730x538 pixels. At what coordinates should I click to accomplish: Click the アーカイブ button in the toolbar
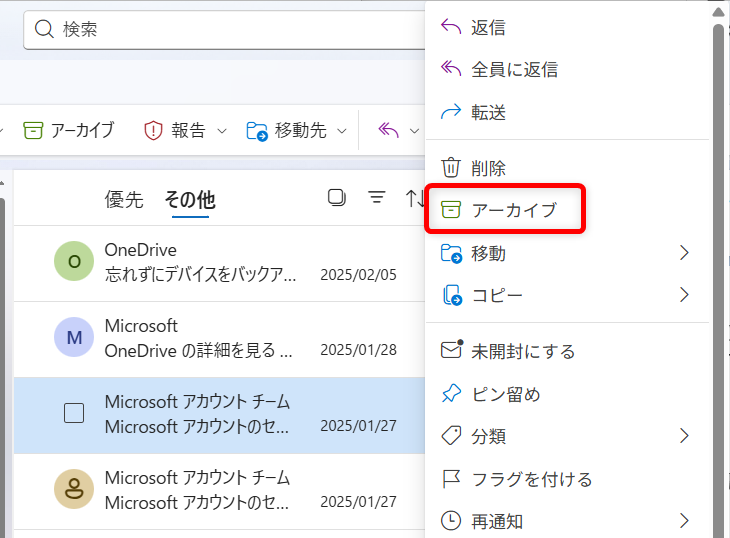(x=68, y=130)
